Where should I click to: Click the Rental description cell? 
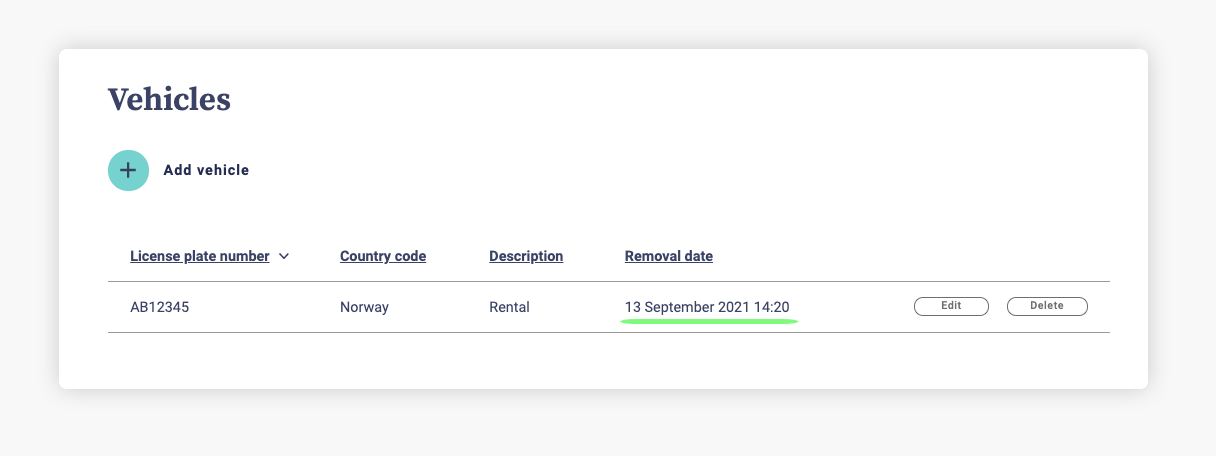pyautogui.click(x=509, y=307)
